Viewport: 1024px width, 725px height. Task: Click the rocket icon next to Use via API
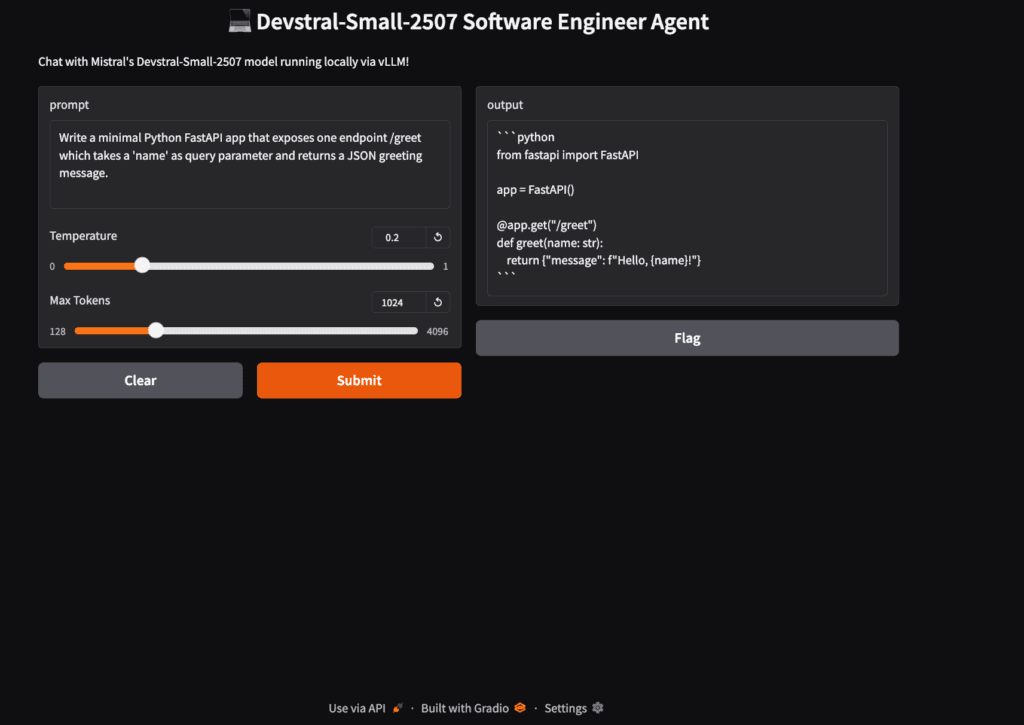tap(398, 708)
